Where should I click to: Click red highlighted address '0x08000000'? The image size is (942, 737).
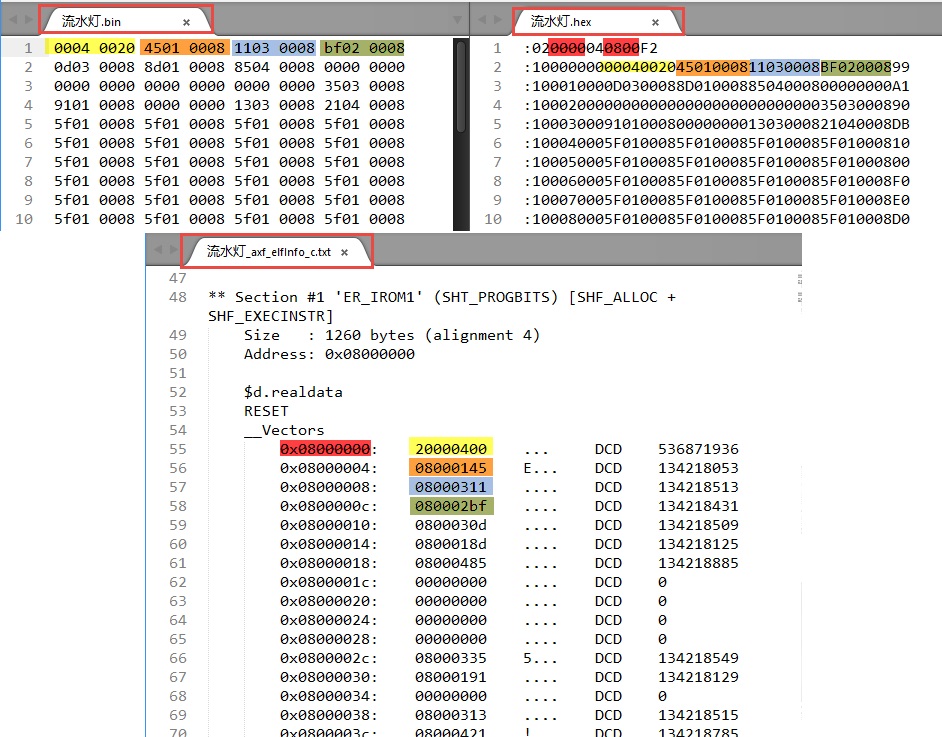point(325,449)
